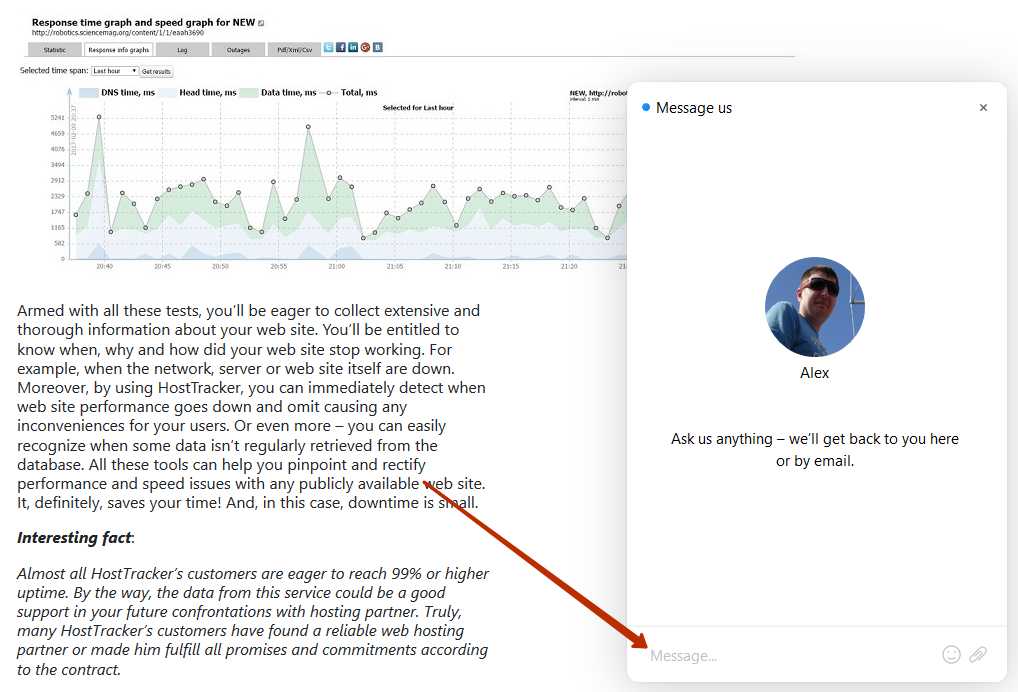
Task: Expand the Last hour time span dropdown
Action: coord(115,71)
